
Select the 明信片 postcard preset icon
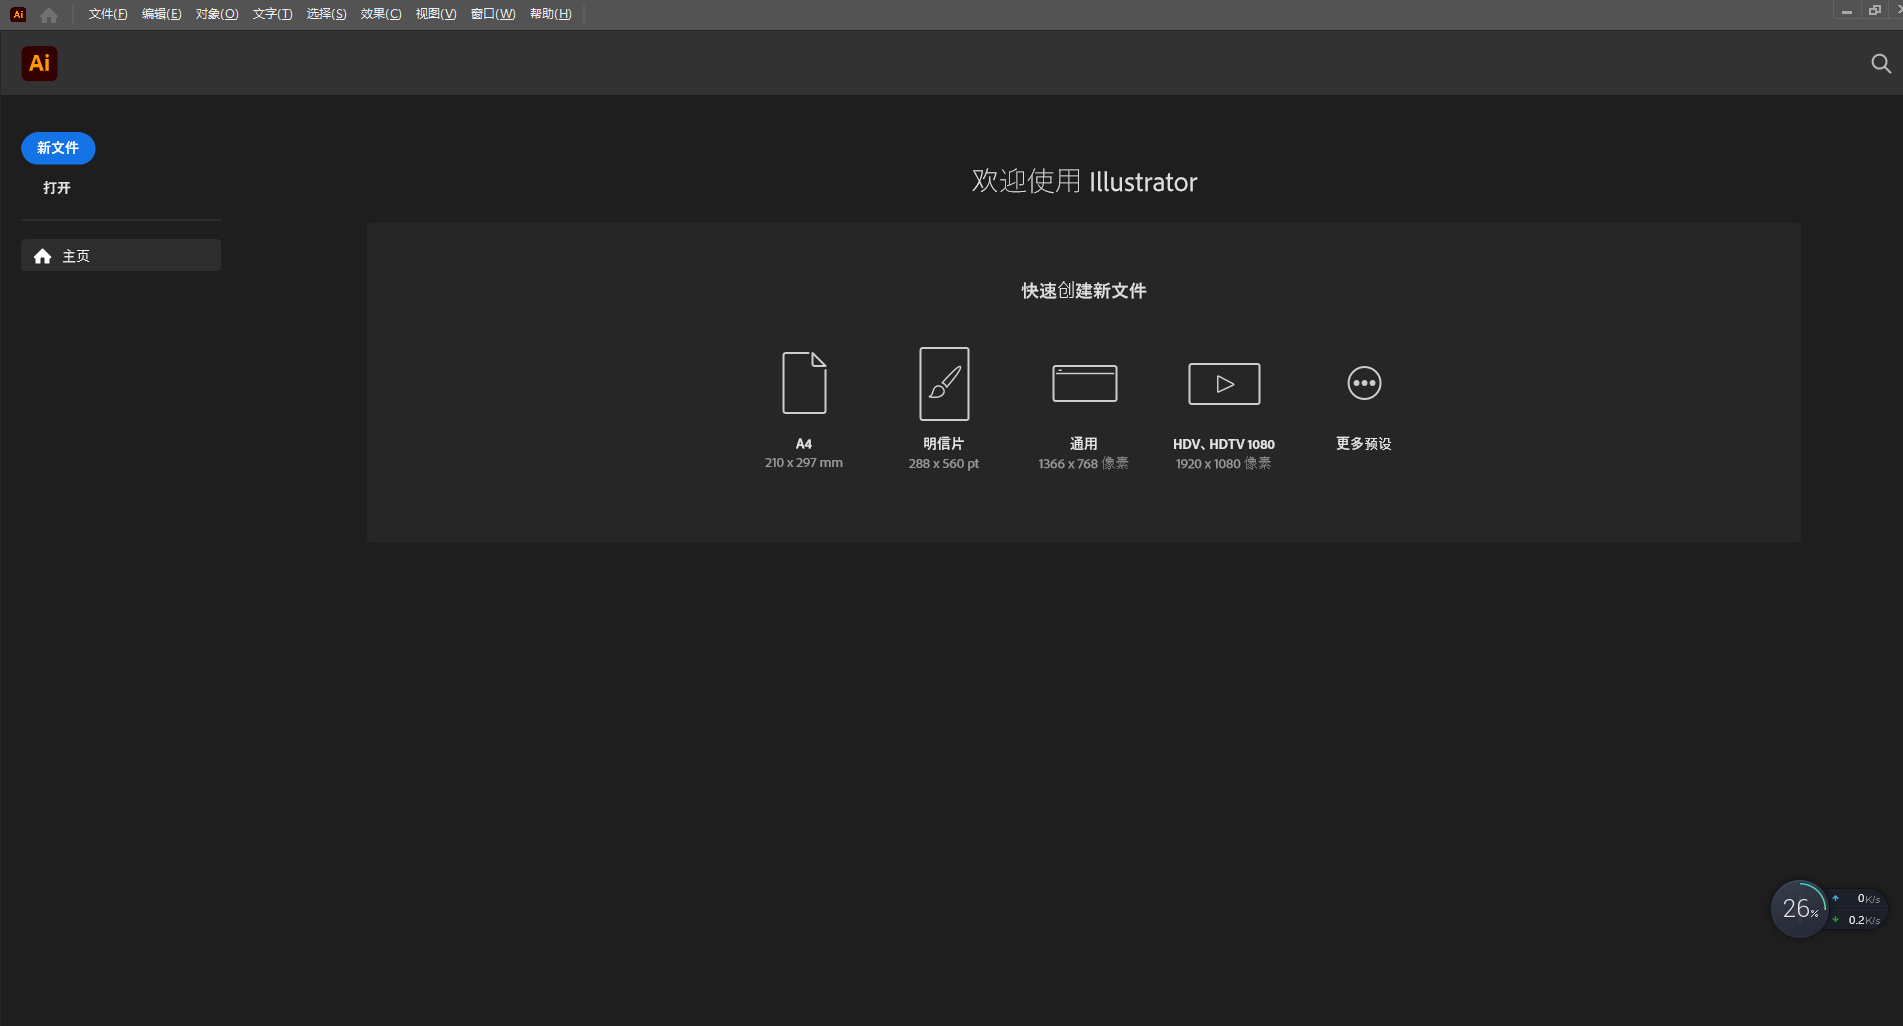(944, 384)
